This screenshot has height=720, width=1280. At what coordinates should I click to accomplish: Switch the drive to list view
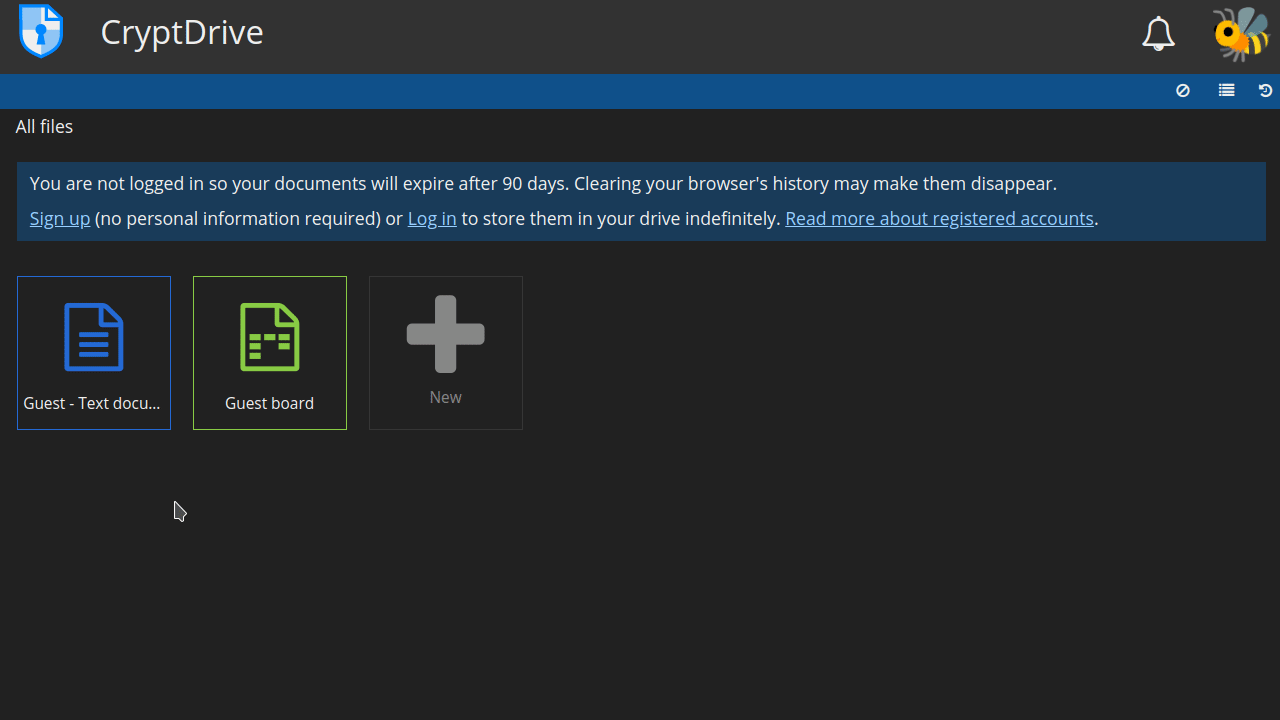click(x=1226, y=91)
